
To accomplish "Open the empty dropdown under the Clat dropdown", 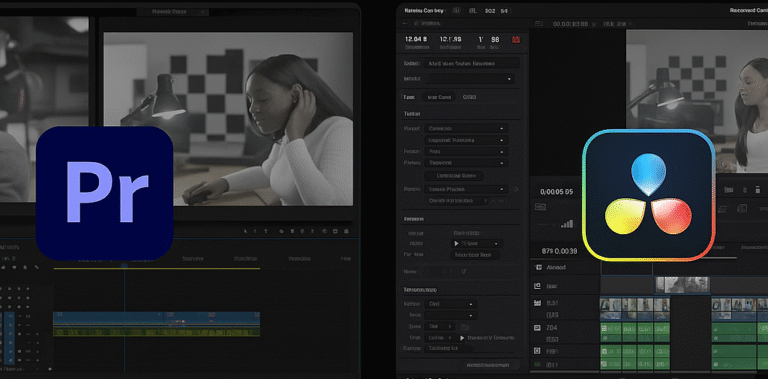I will point(450,315).
